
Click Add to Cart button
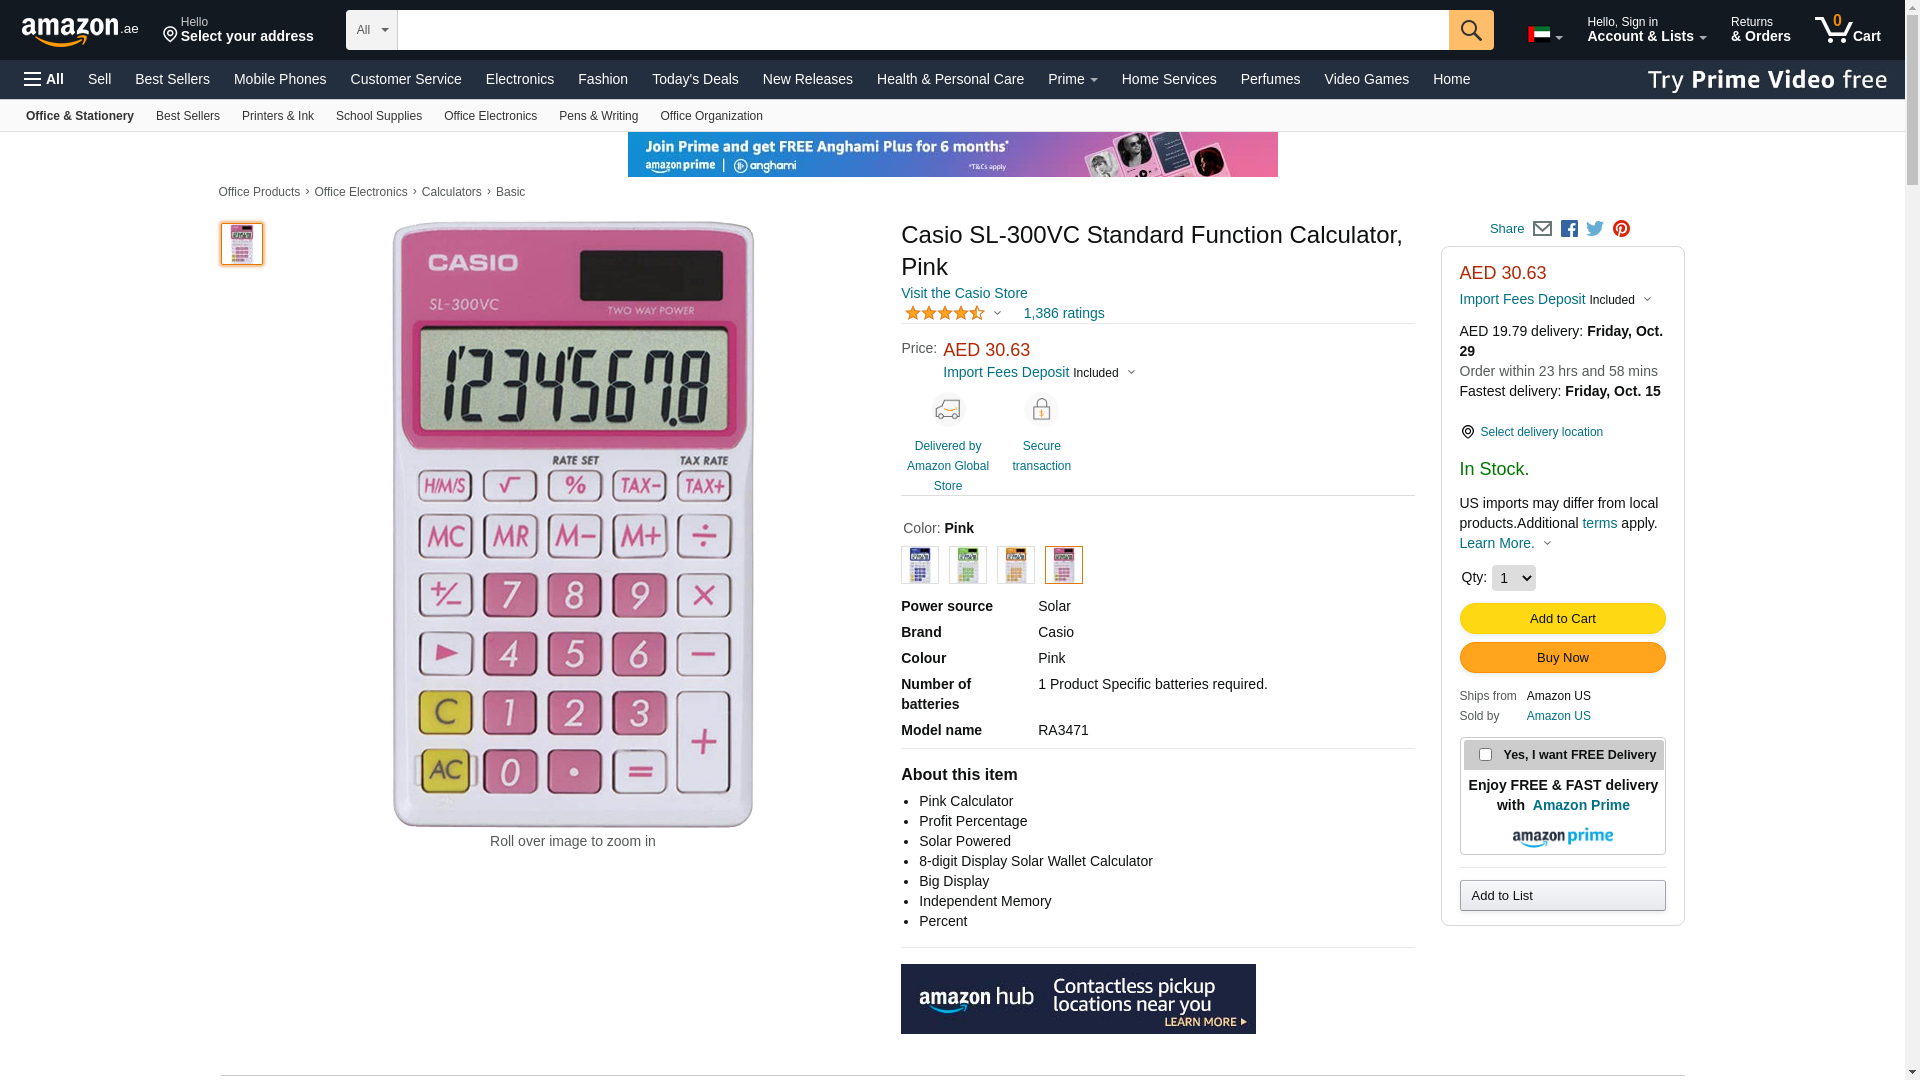pyautogui.click(x=1562, y=619)
